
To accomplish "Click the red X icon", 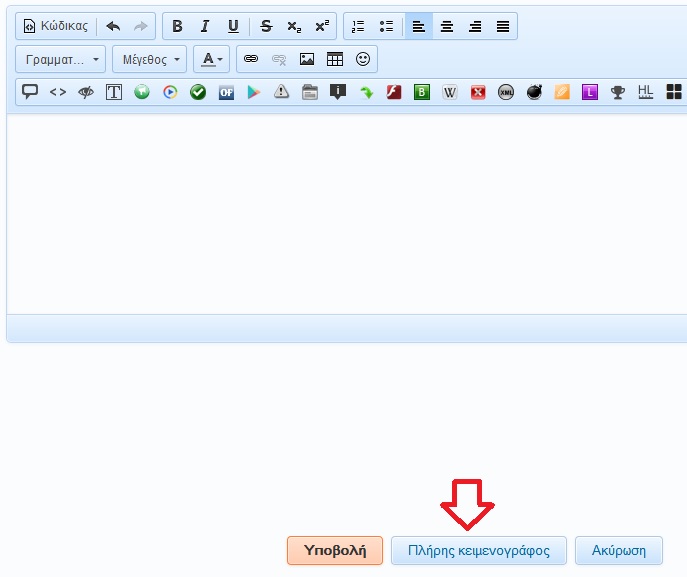I will [478, 92].
